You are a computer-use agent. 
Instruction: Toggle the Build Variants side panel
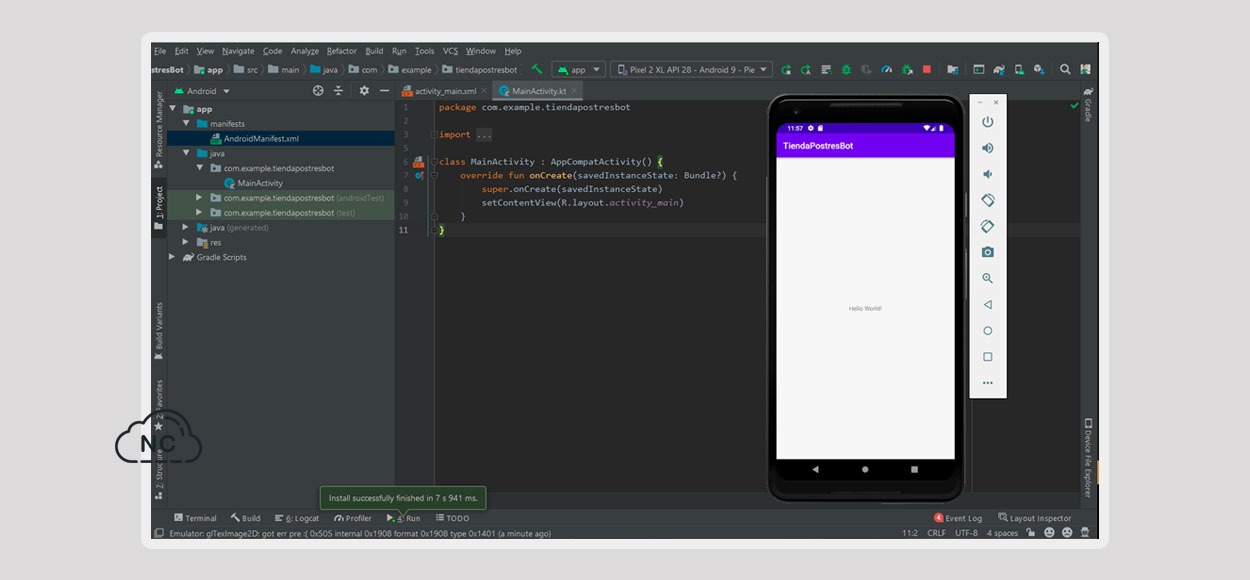pyautogui.click(x=158, y=331)
